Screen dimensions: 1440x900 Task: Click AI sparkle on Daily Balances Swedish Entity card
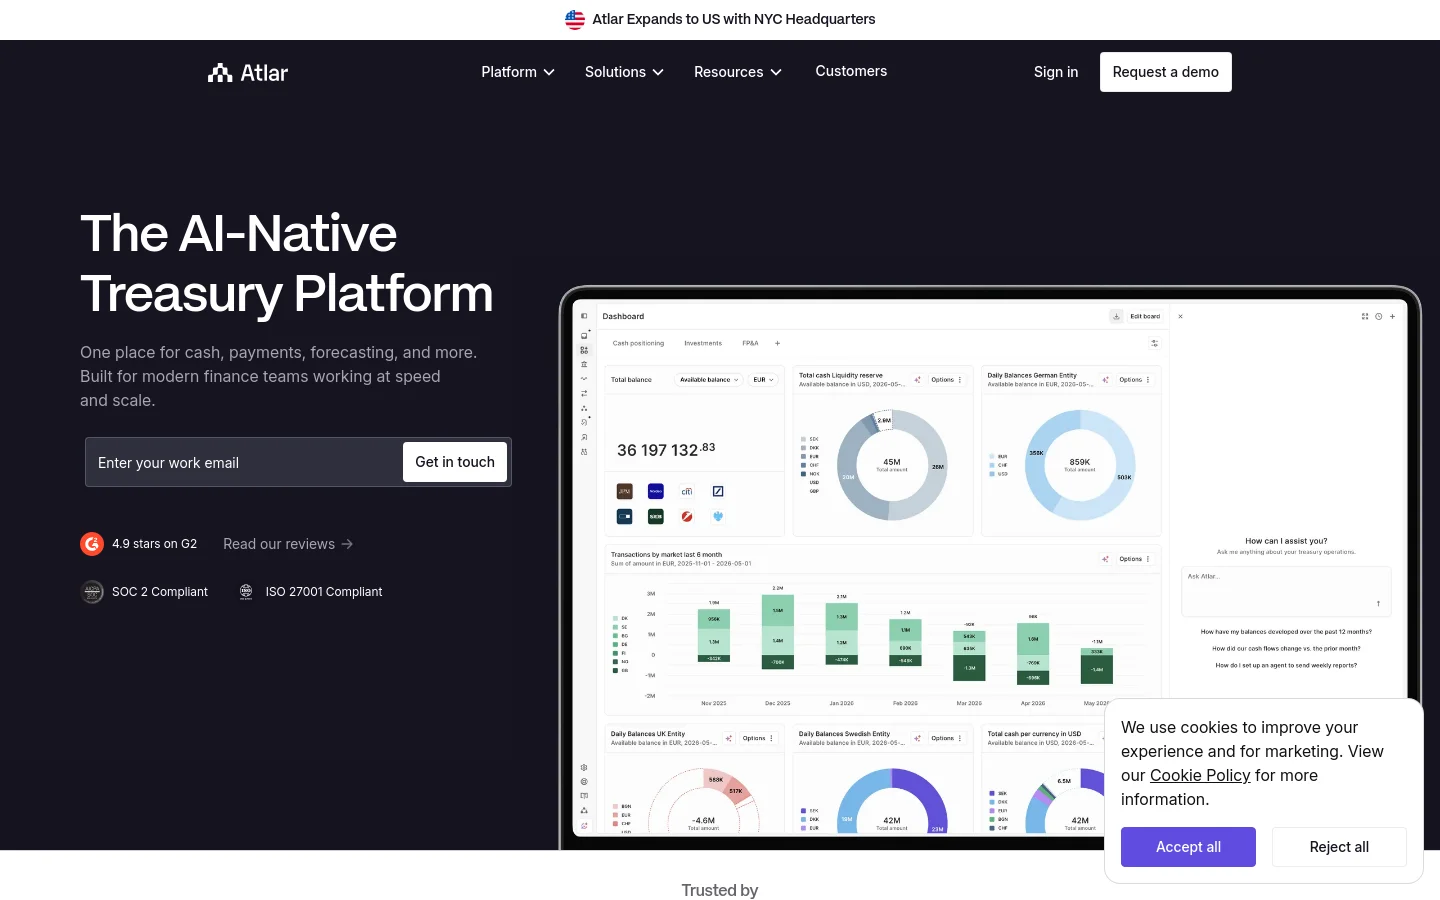[x=917, y=738]
